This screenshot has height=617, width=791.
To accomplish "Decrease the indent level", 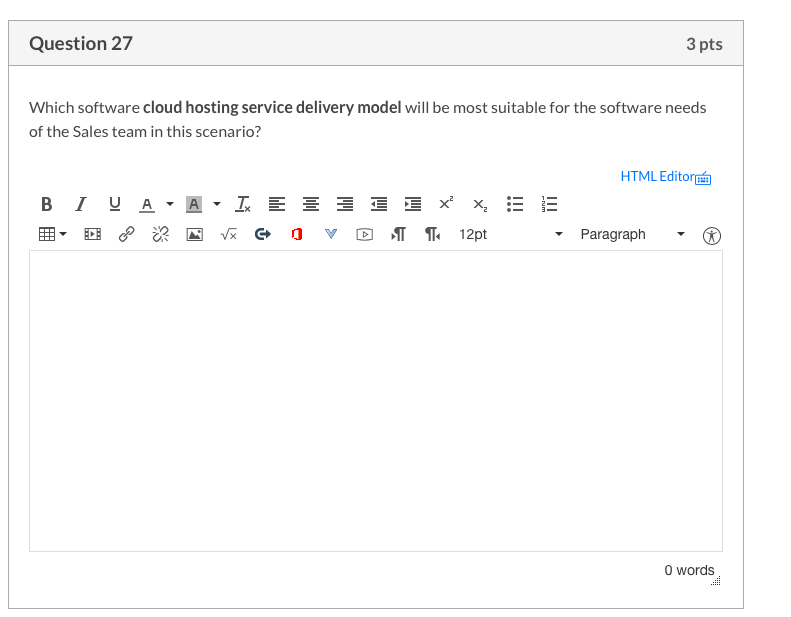I will click(x=379, y=204).
